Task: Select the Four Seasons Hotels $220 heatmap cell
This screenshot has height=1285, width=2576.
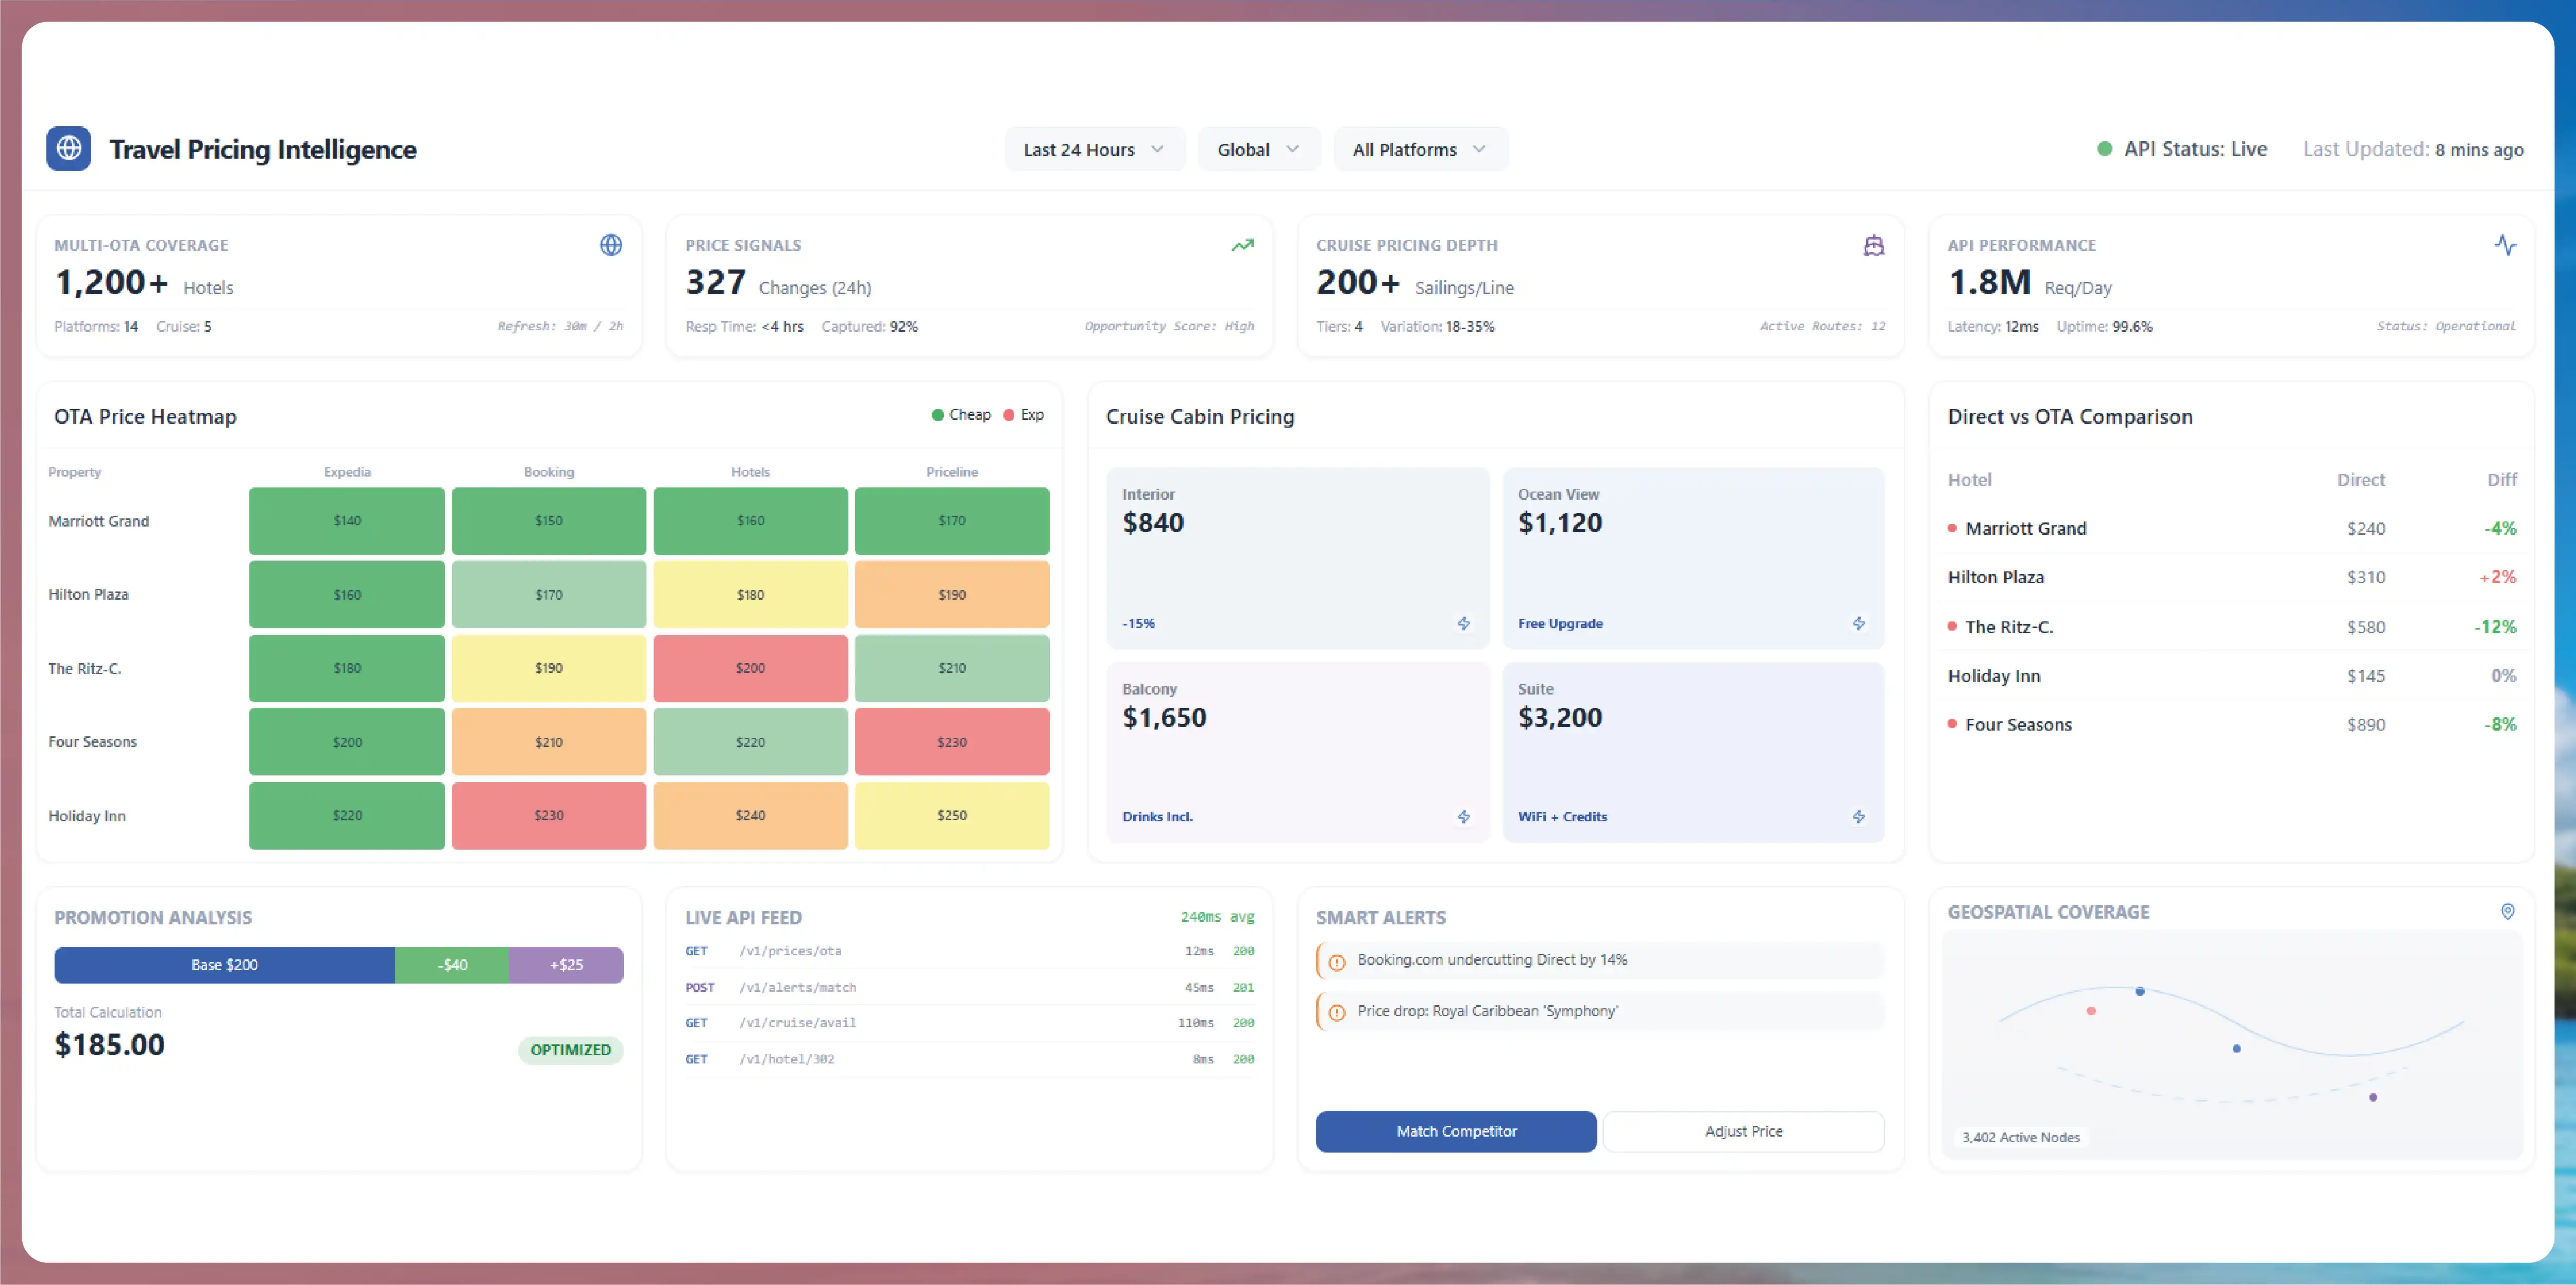Action: click(x=750, y=742)
